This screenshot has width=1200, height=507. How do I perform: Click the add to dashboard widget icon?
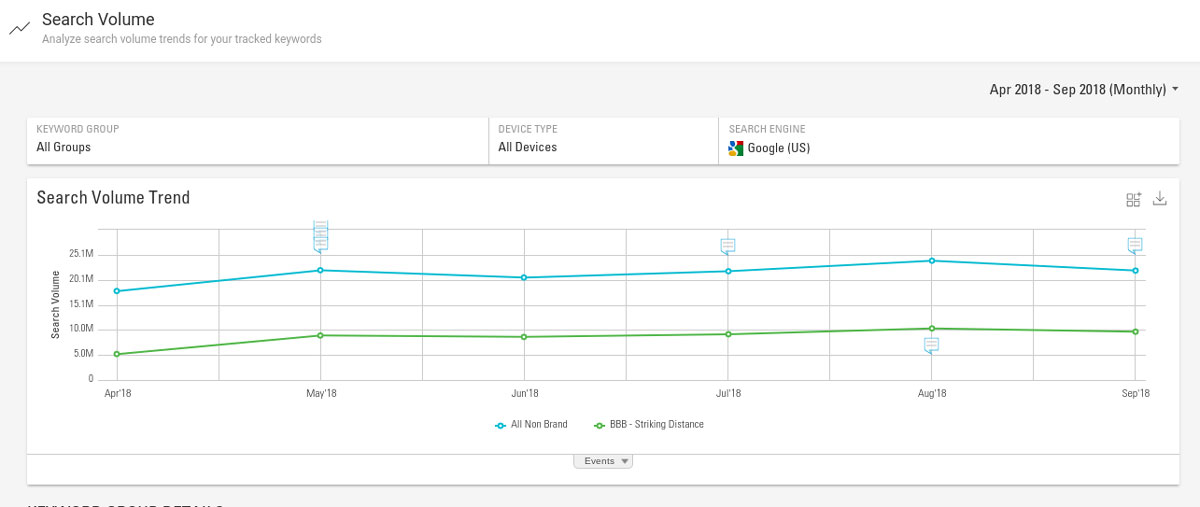[x=1133, y=199]
